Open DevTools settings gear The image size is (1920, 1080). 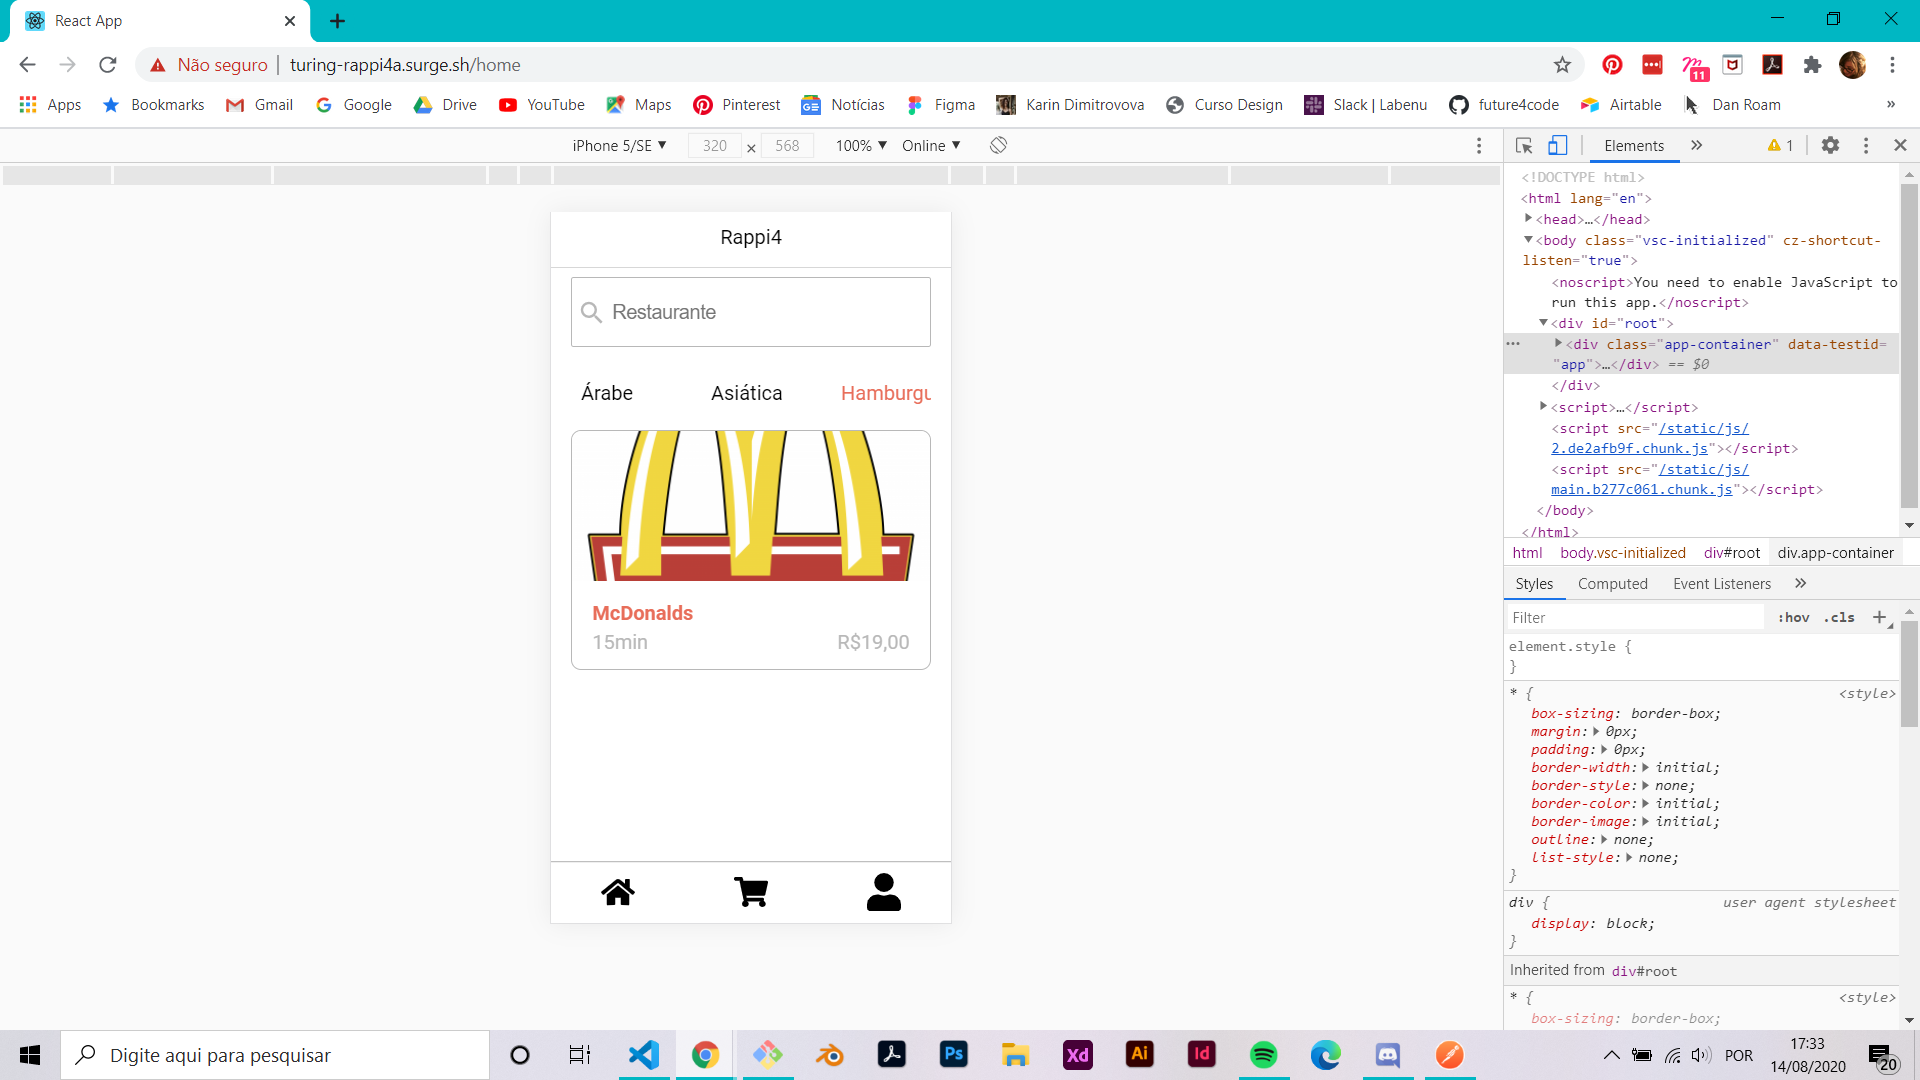1830,146
